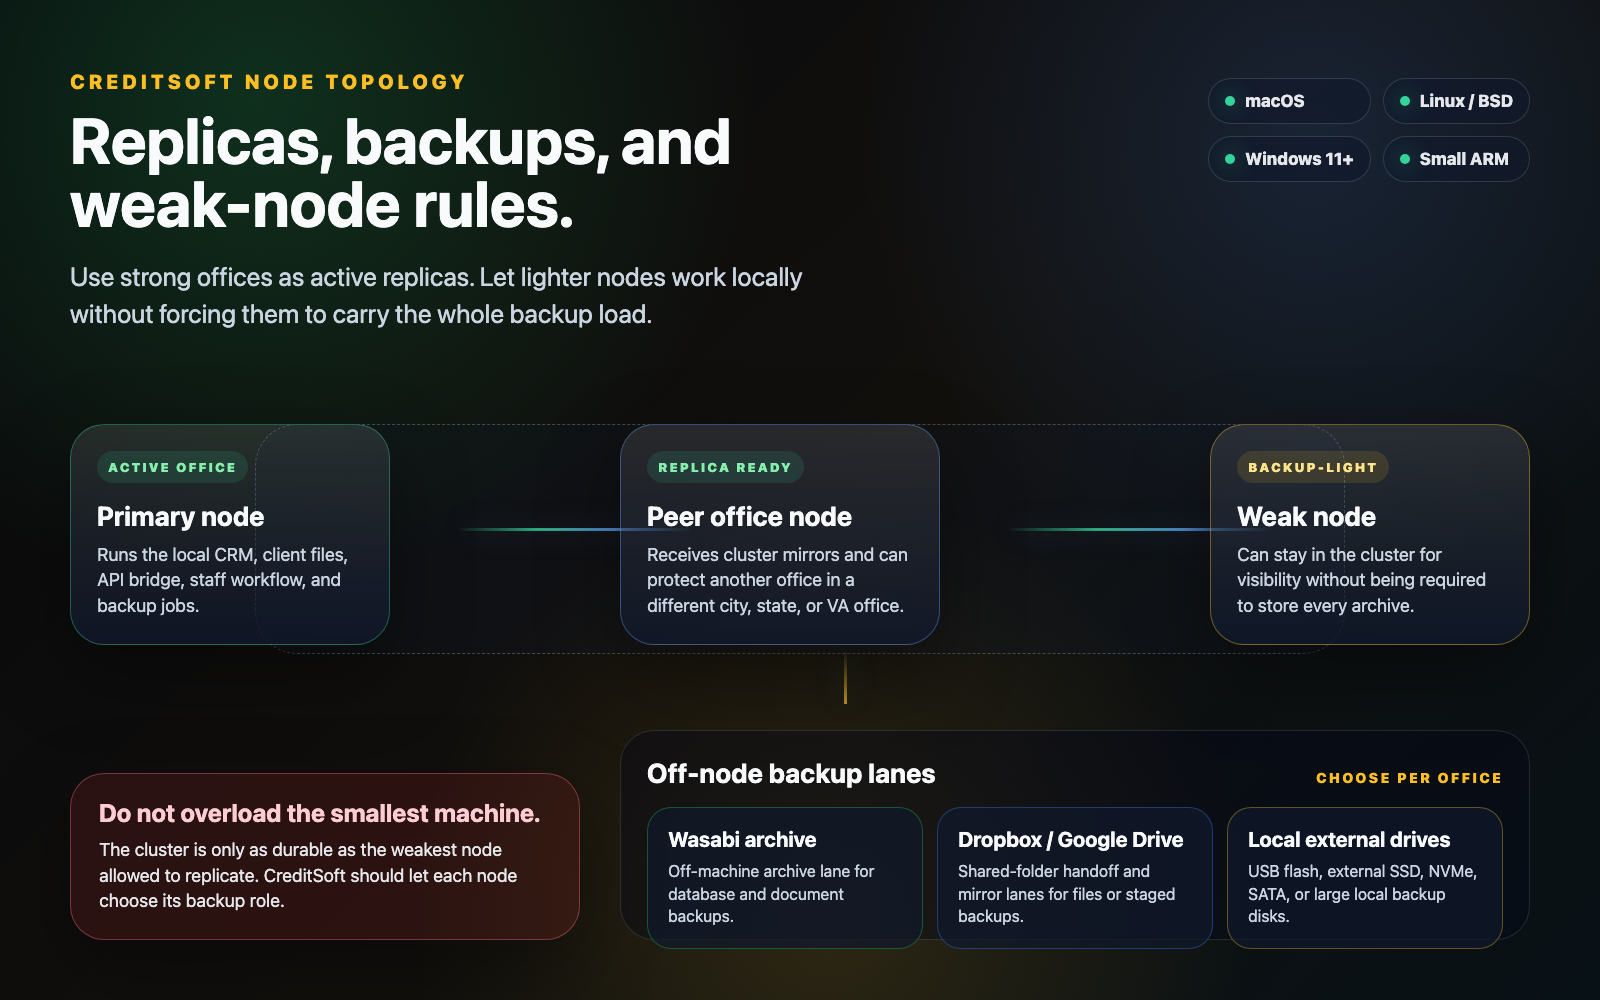Click the Peer office node description text

coord(777,580)
